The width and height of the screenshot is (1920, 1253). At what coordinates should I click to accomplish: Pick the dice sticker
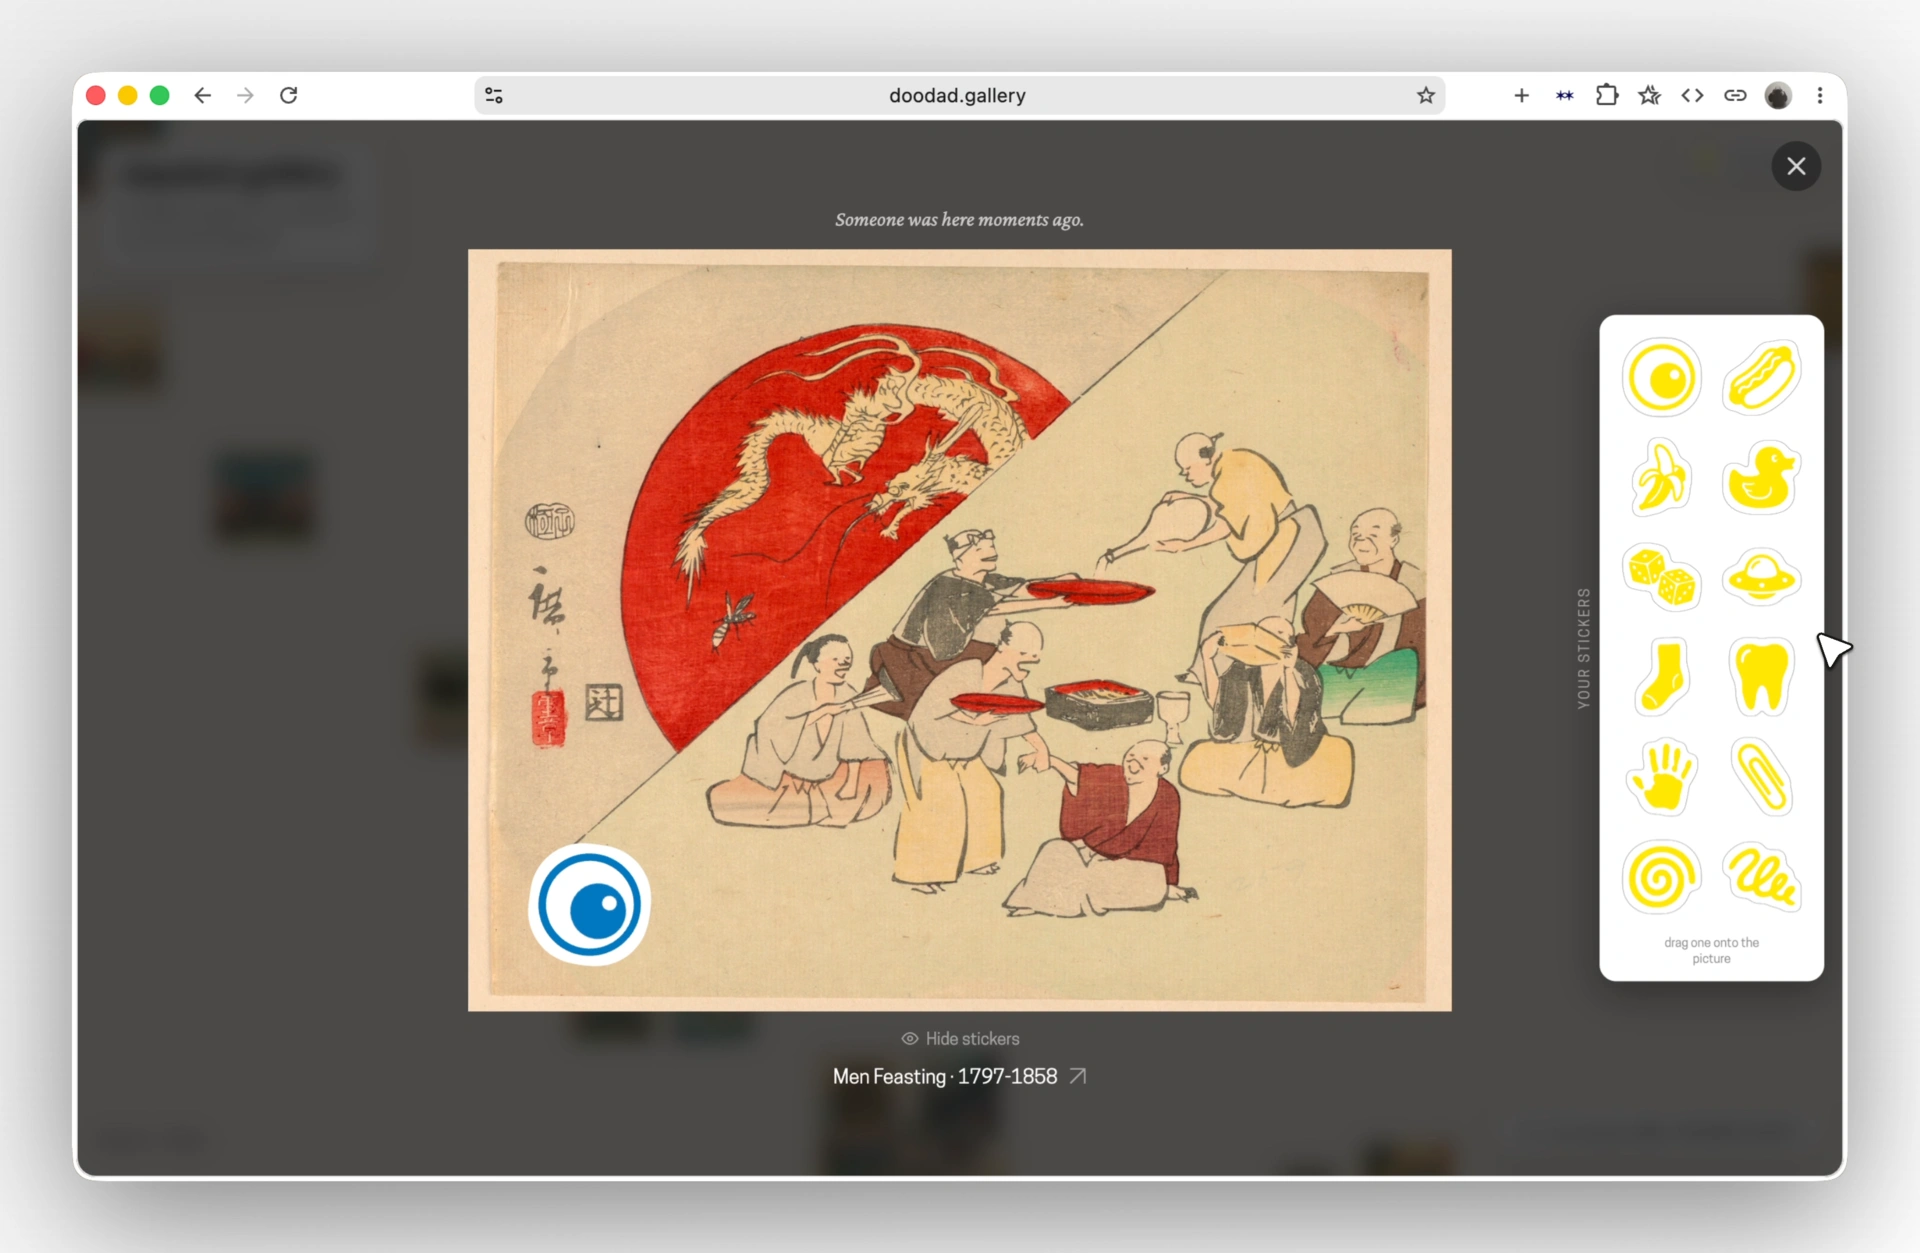[x=1661, y=577]
